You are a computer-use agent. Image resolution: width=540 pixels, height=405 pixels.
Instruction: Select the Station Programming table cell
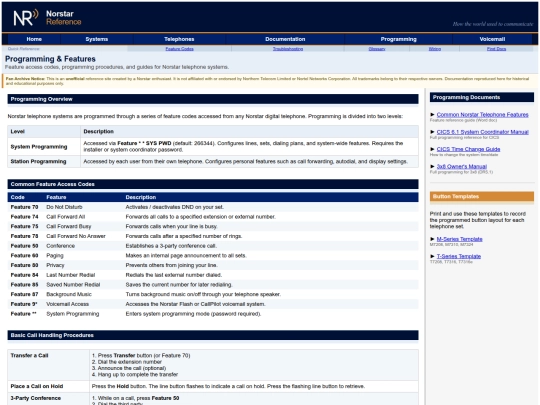[x=44, y=162]
